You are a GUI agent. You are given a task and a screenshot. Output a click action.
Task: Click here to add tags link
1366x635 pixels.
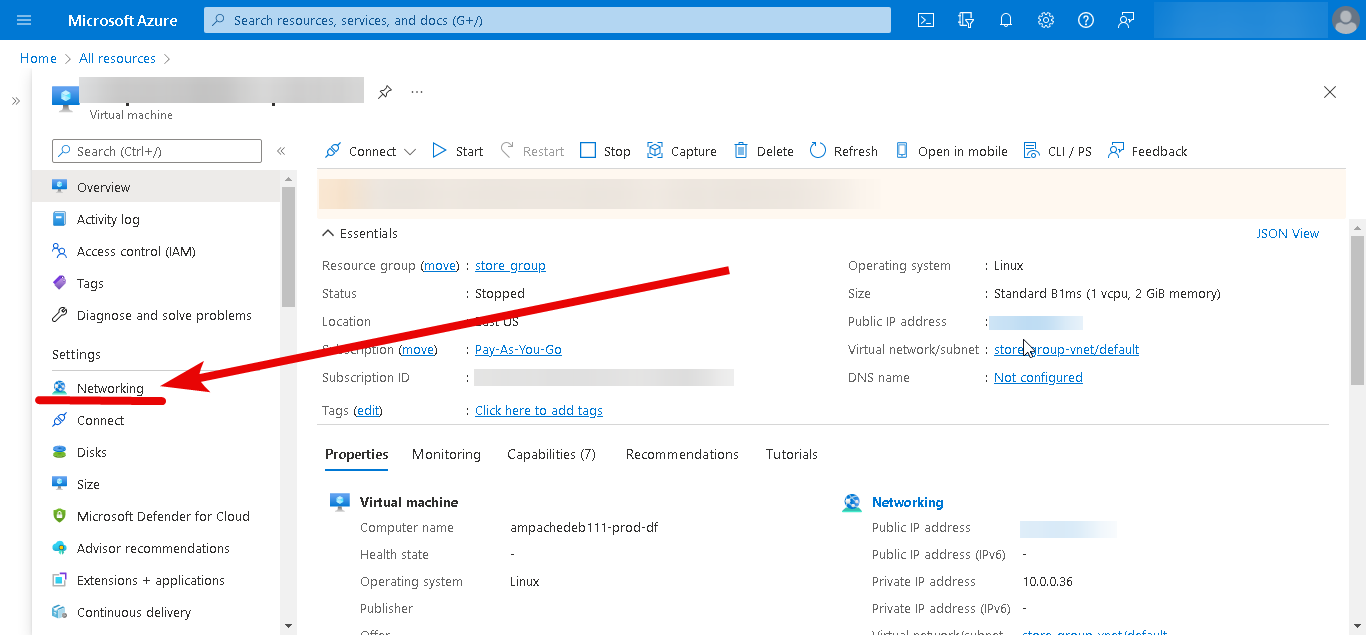pos(539,410)
